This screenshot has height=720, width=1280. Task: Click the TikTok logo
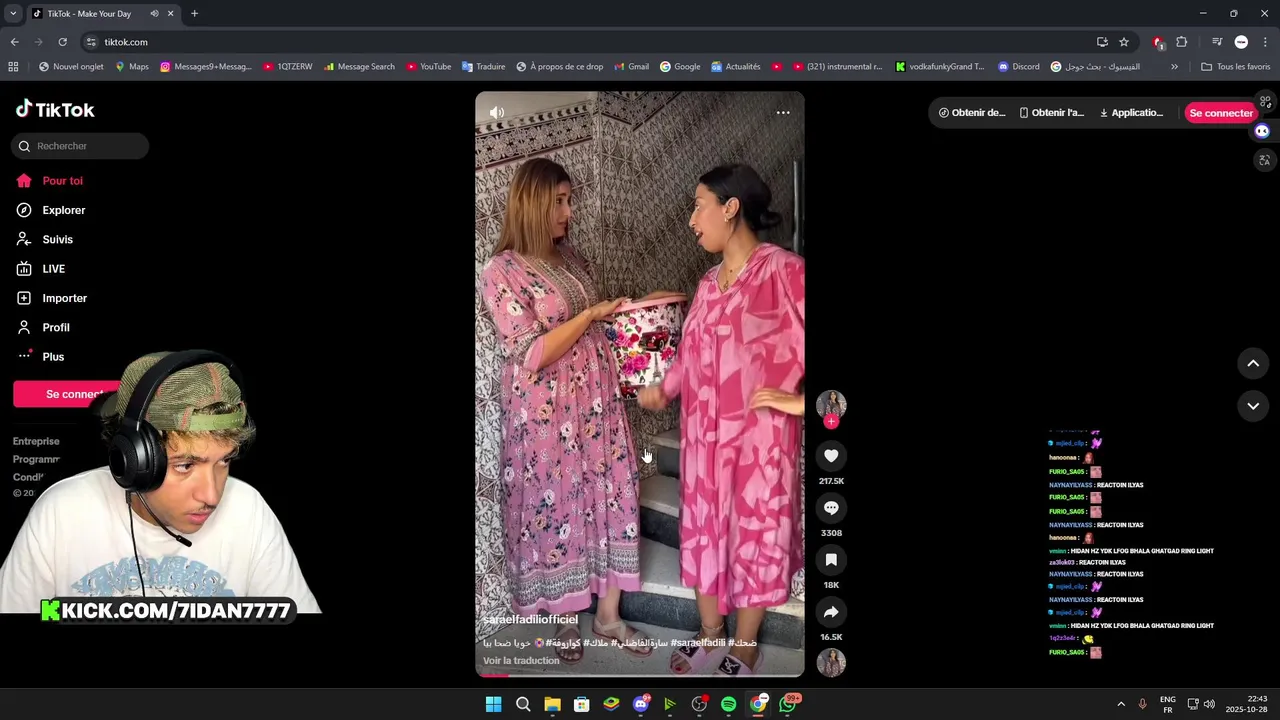point(55,109)
